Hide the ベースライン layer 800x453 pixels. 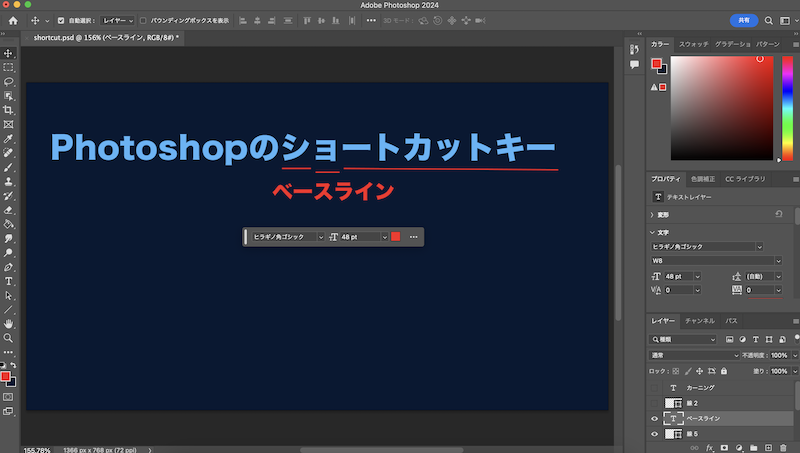pyautogui.click(x=655, y=419)
